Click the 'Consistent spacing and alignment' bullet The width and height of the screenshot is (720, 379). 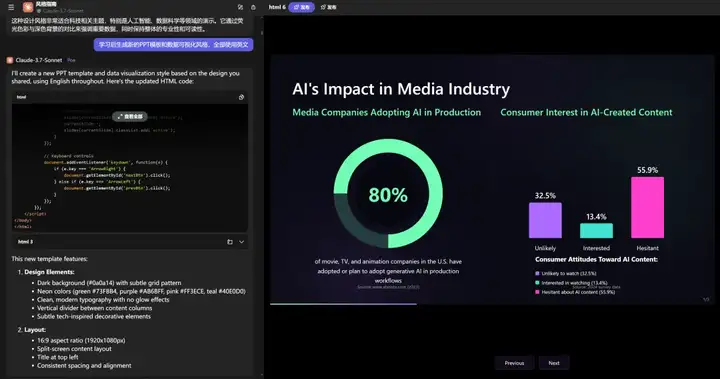click(x=84, y=366)
